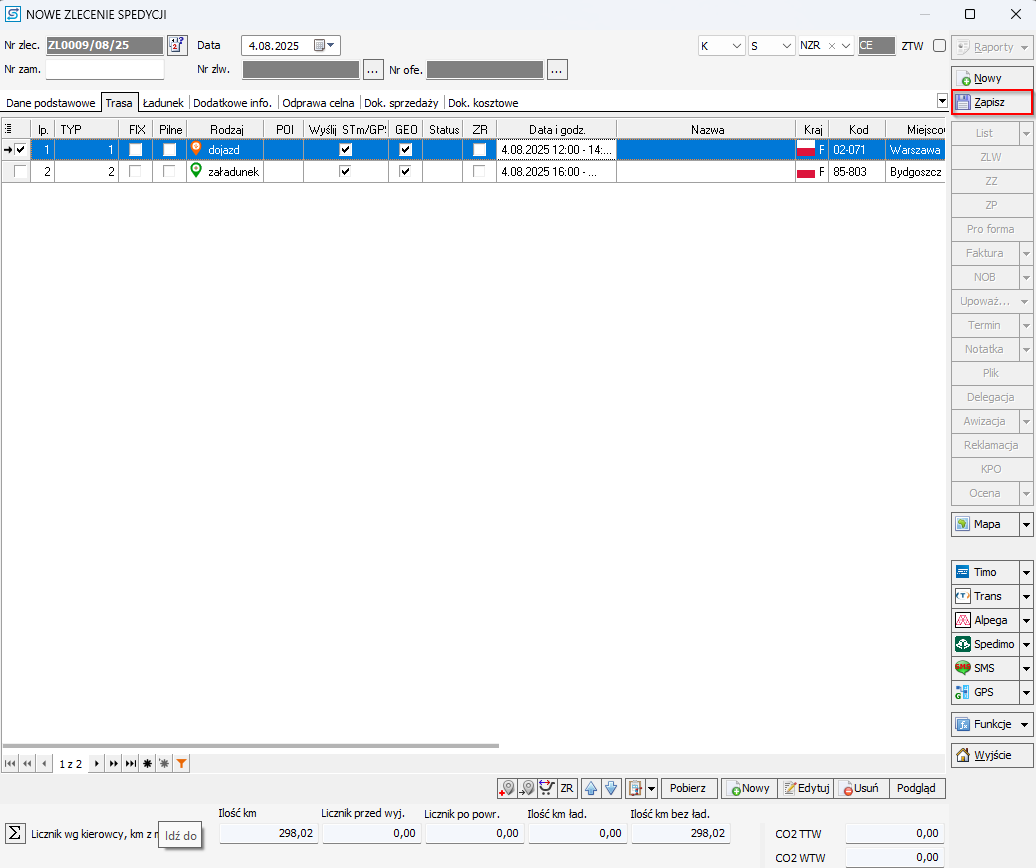Check FIX box for dojazd row
The image size is (1036, 868).
tap(136, 149)
